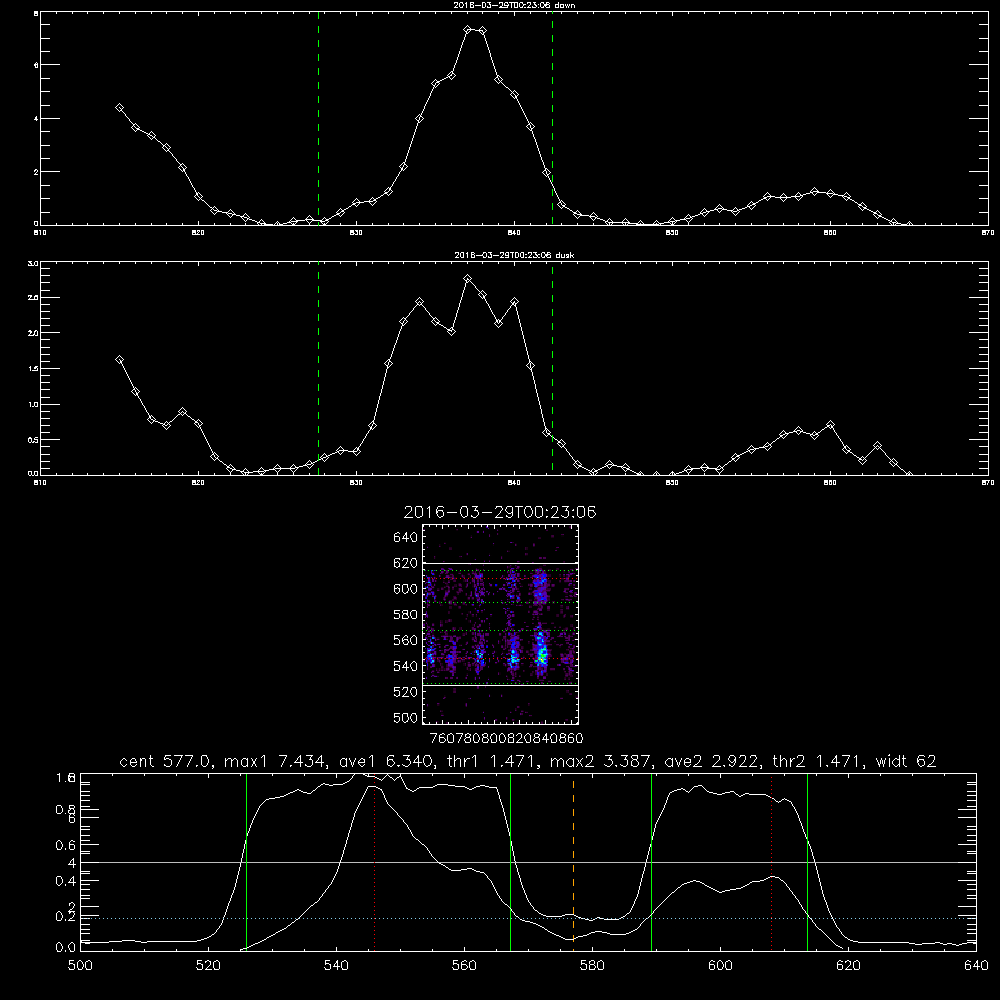The image size is (1000, 1000).
Task: Click the leftmost solid green line in the bottom plot
Action: click(x=246, y=862)
